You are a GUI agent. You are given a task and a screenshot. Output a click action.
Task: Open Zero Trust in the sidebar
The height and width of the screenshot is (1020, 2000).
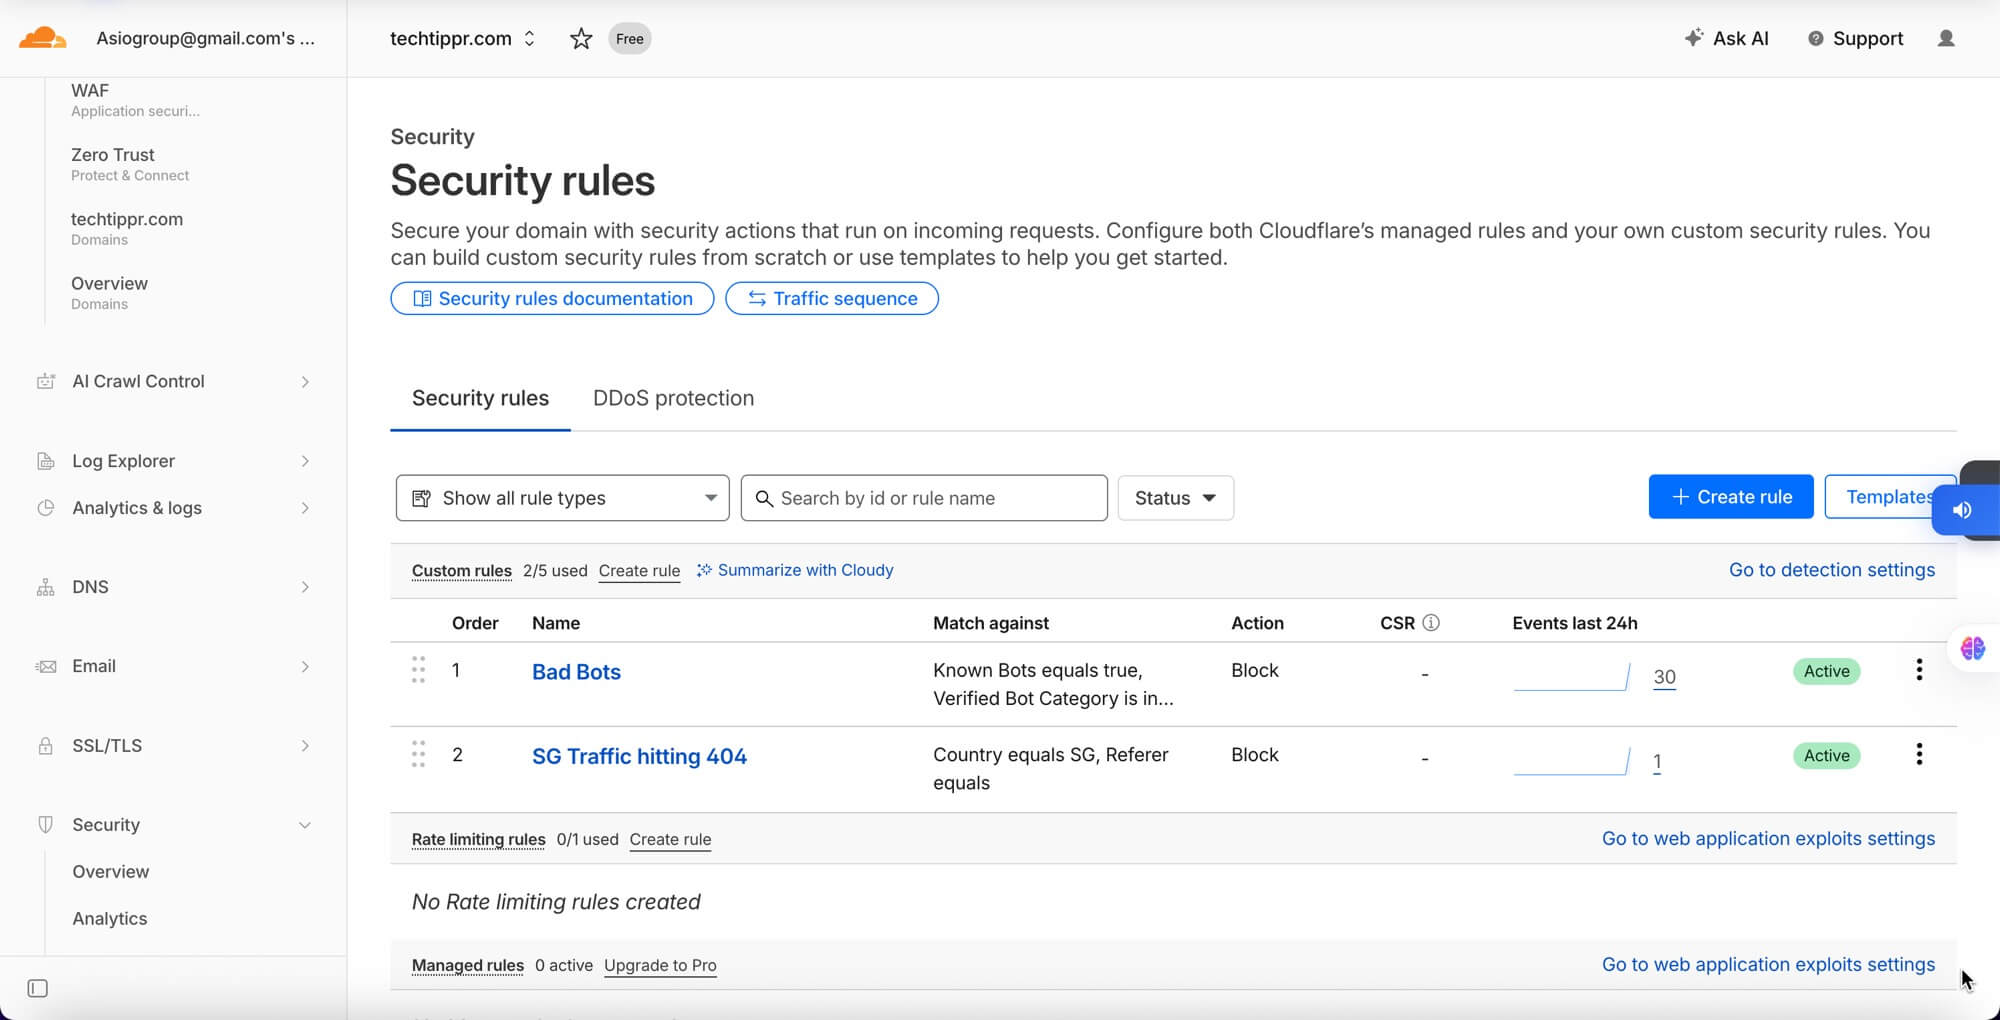click(130, 164)
